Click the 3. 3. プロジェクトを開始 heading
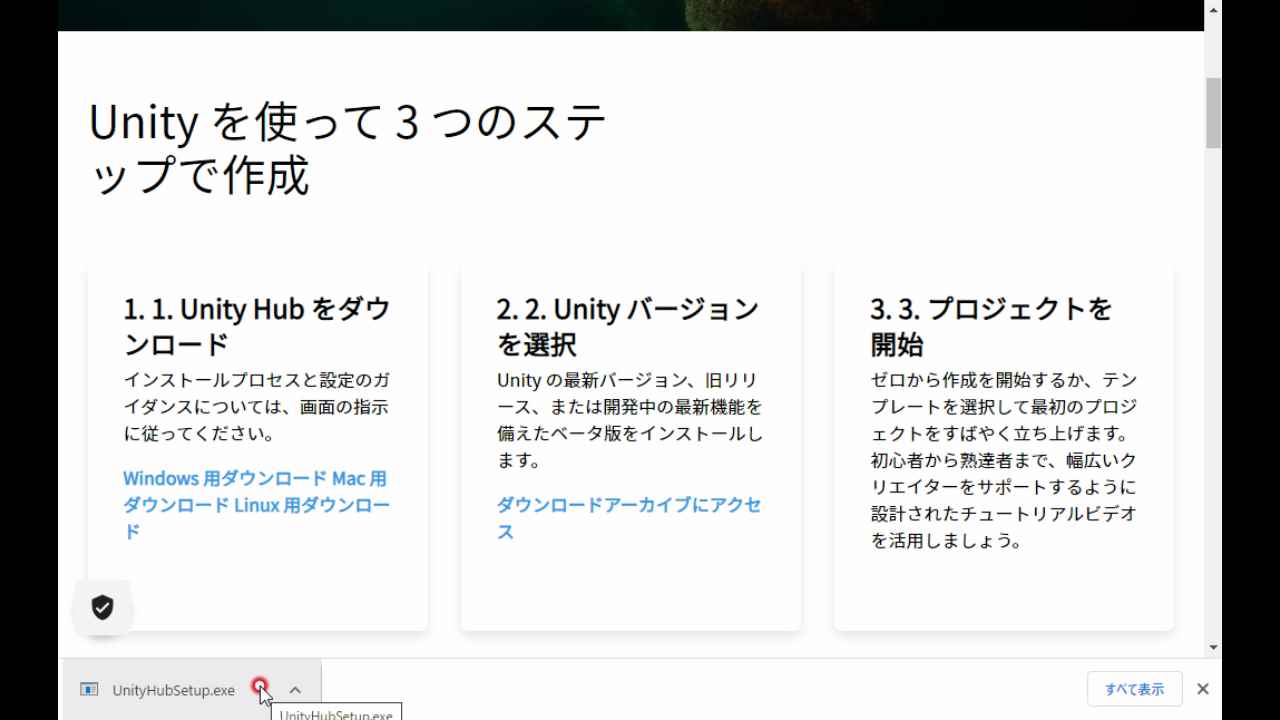 point(991,327)
